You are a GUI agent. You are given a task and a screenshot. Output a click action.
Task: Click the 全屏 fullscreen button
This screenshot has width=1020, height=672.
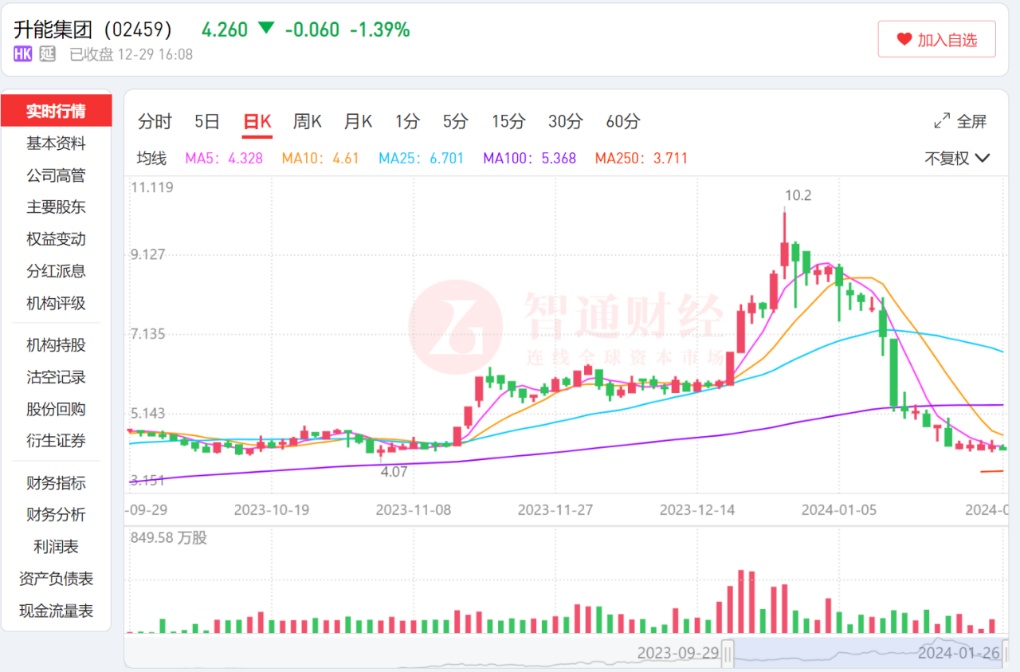tap(960, 121)
